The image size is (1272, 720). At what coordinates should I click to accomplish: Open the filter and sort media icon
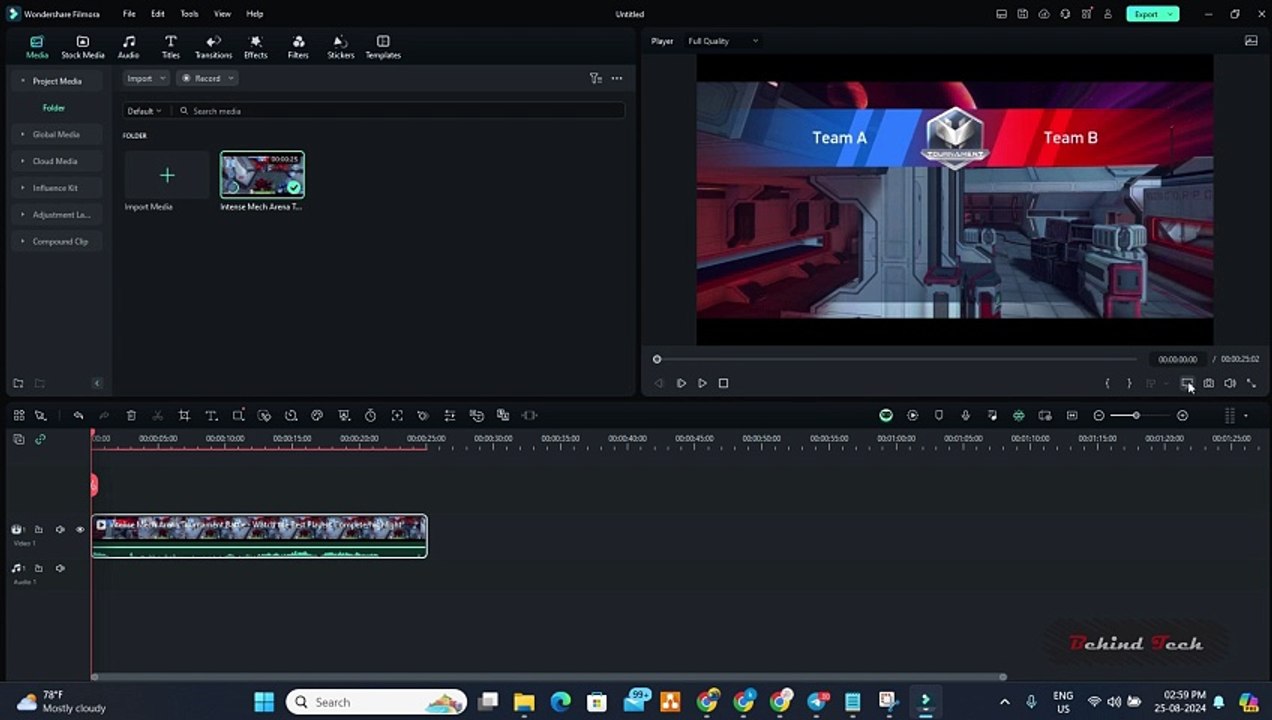[x=596, y=78]
